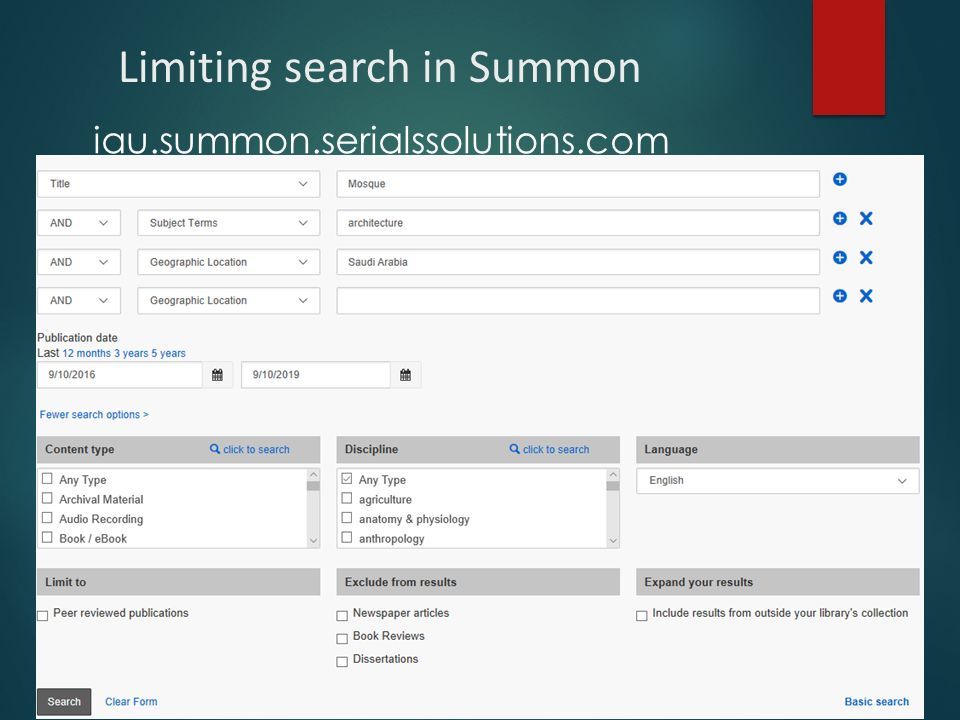This screenshot has height=720, width=960.
Task: Open calendar for end date 9/10/2019
Action: pyautogui.click(x=405, y=375)
